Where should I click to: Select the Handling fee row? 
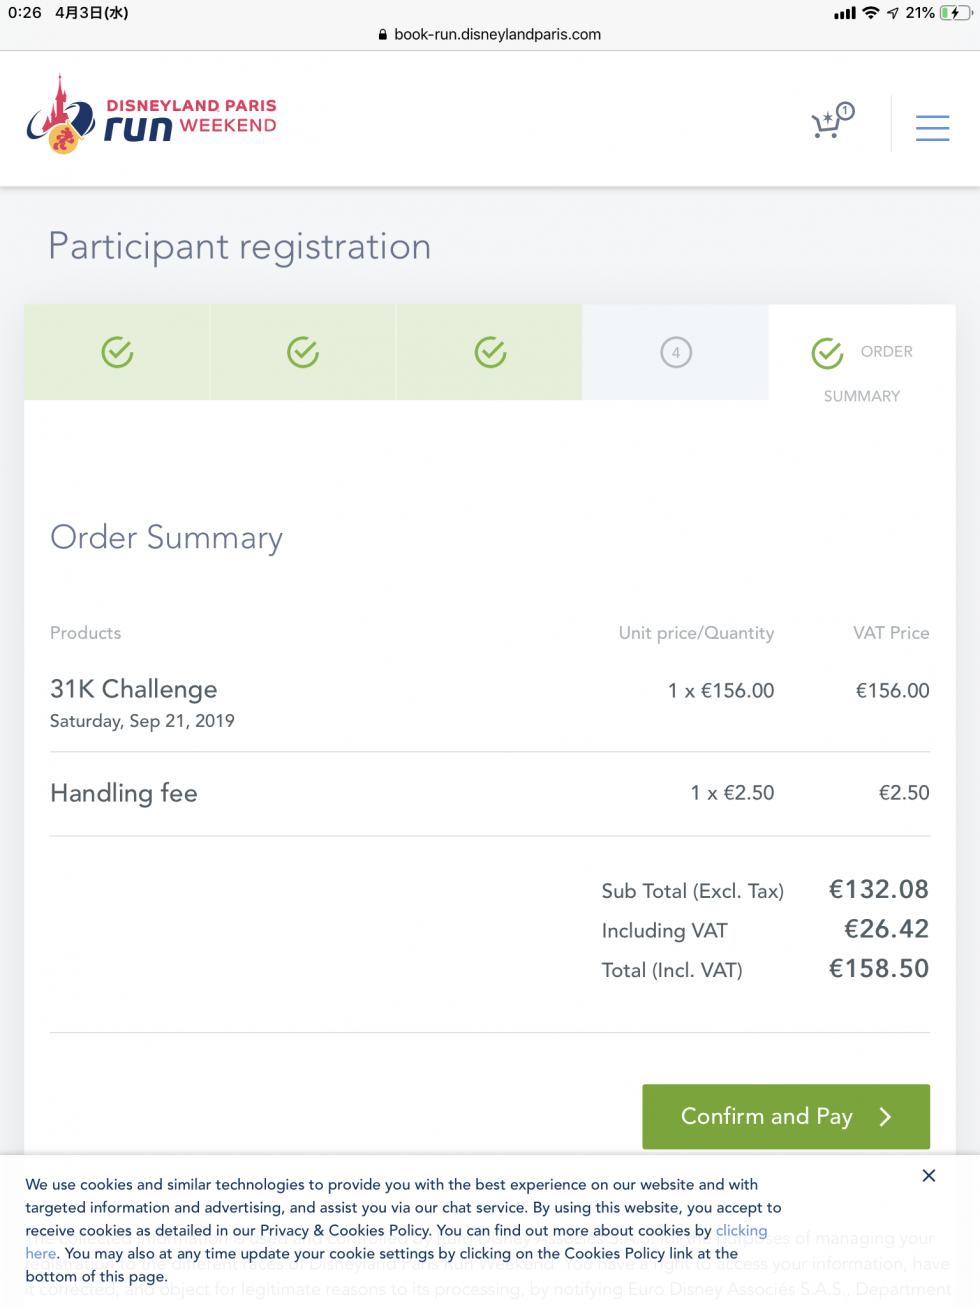(x=490, y=793)
